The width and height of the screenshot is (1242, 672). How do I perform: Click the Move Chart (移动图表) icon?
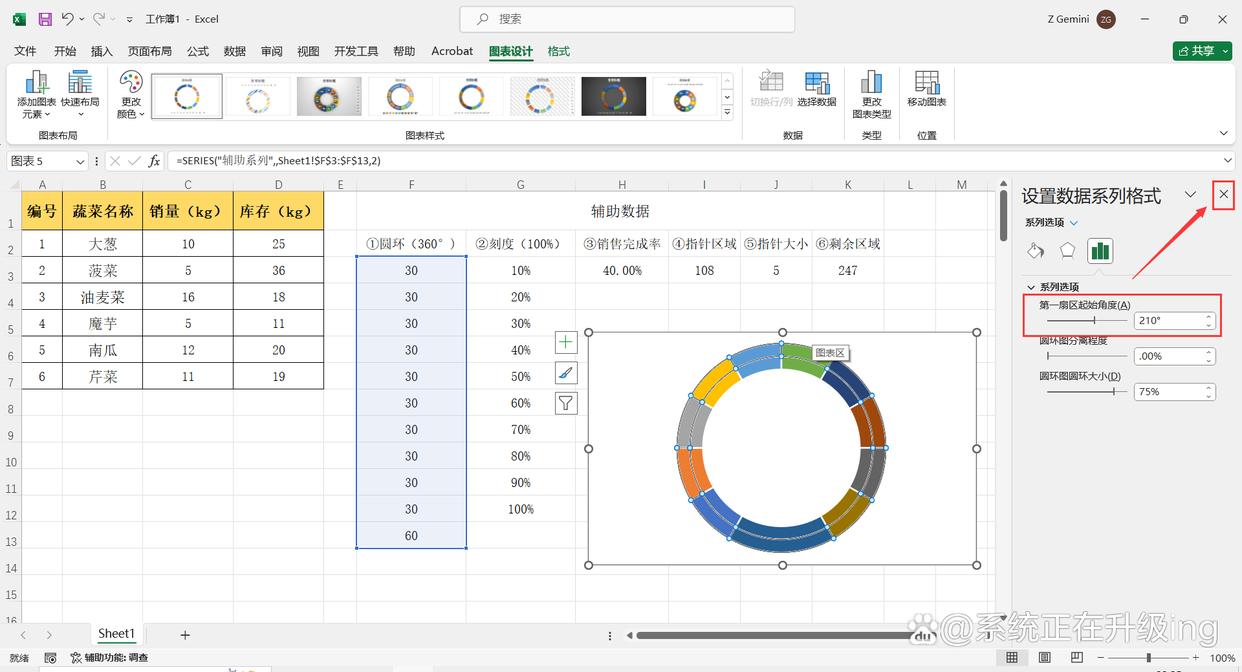coord(926,90)
